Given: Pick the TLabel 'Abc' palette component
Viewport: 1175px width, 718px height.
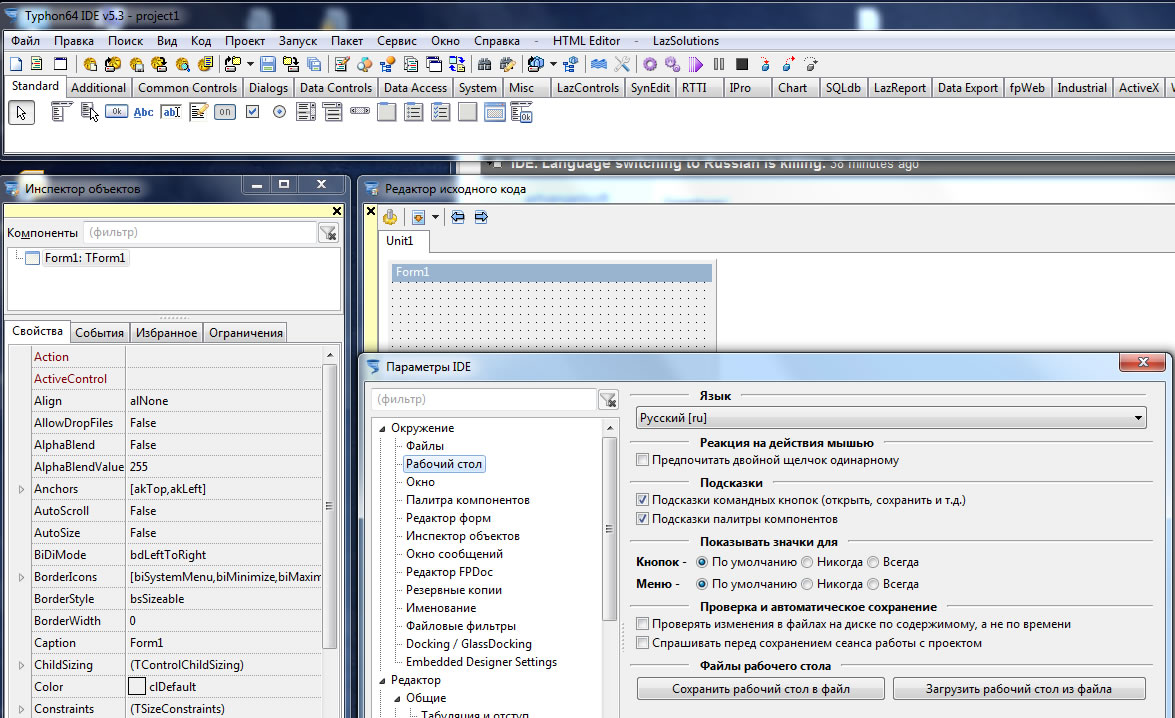Looking at the screenshot, I should click(x=143, y=112).
